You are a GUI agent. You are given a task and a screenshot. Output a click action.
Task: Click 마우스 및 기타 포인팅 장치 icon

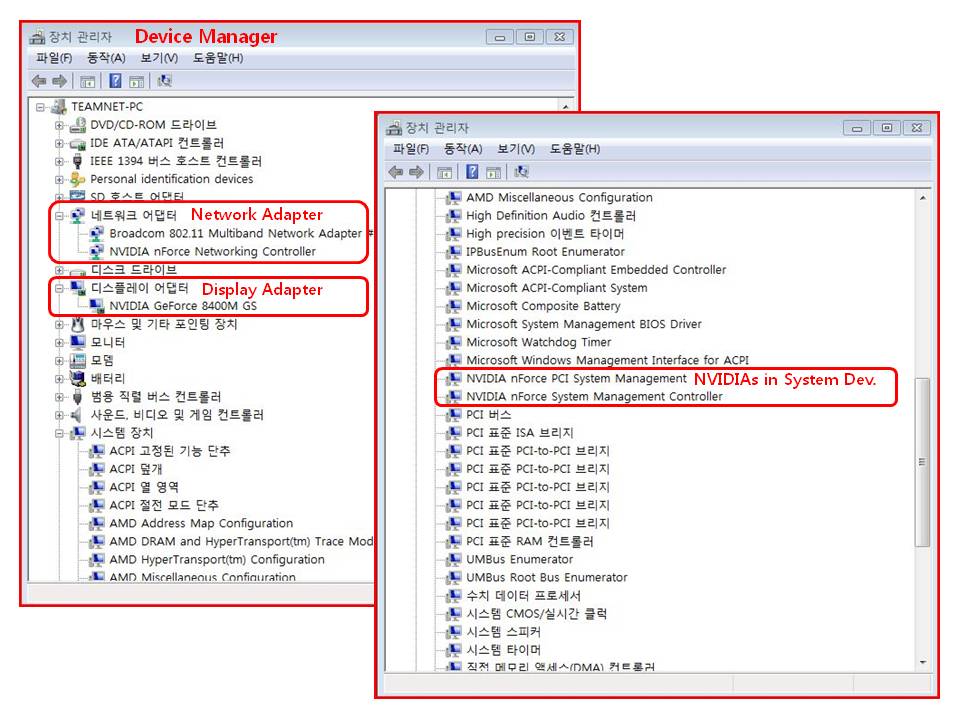(x=78, y=324)
